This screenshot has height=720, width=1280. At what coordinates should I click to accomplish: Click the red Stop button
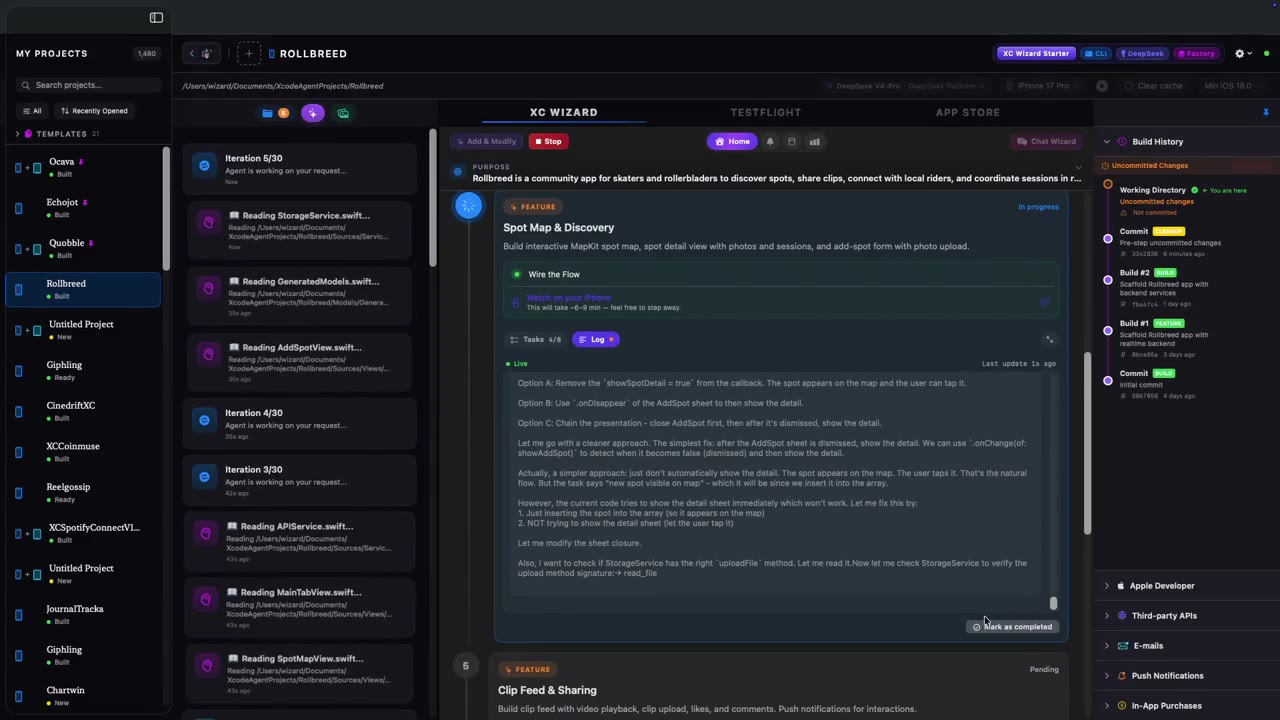(x=547, y=141)
